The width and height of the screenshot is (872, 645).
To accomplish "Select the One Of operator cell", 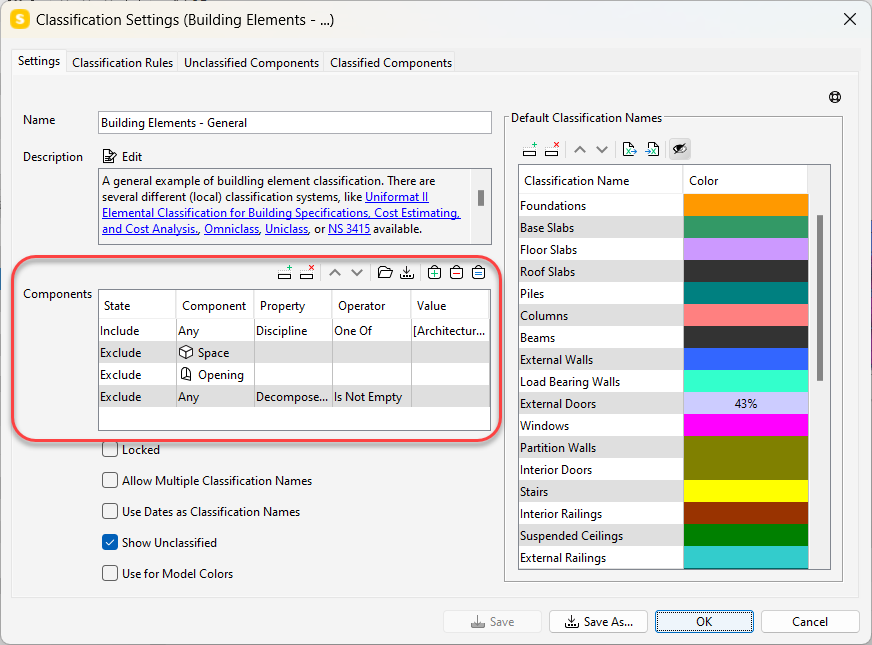I will pos(371,331).
